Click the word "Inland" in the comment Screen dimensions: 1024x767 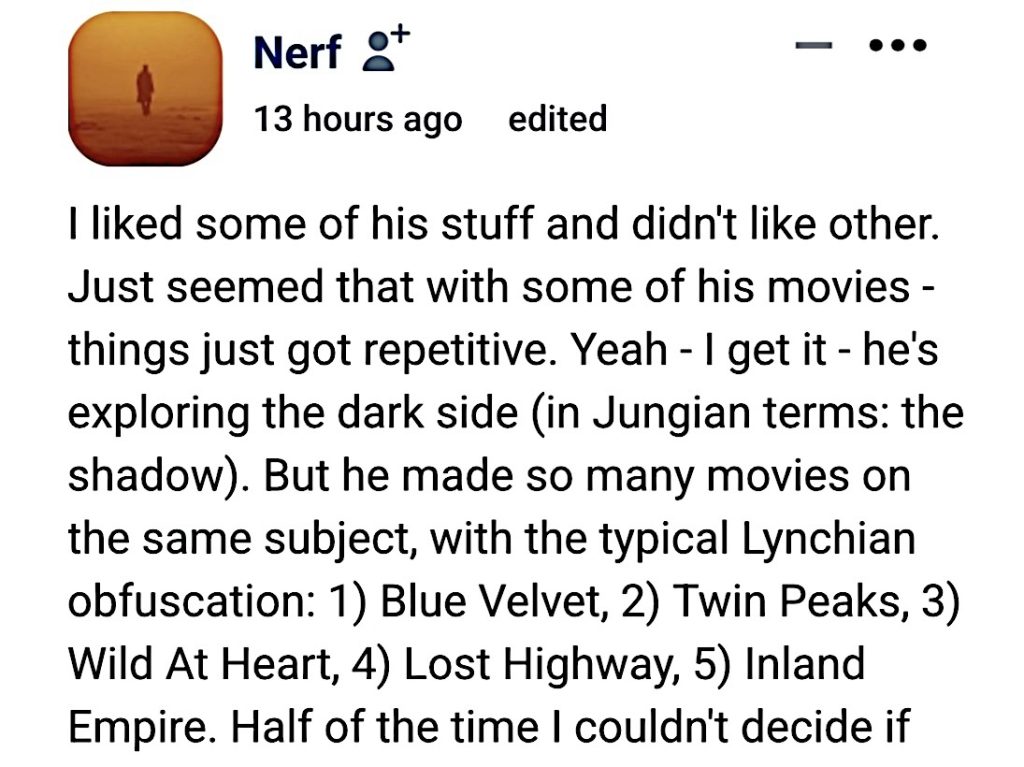pos(805,663)
